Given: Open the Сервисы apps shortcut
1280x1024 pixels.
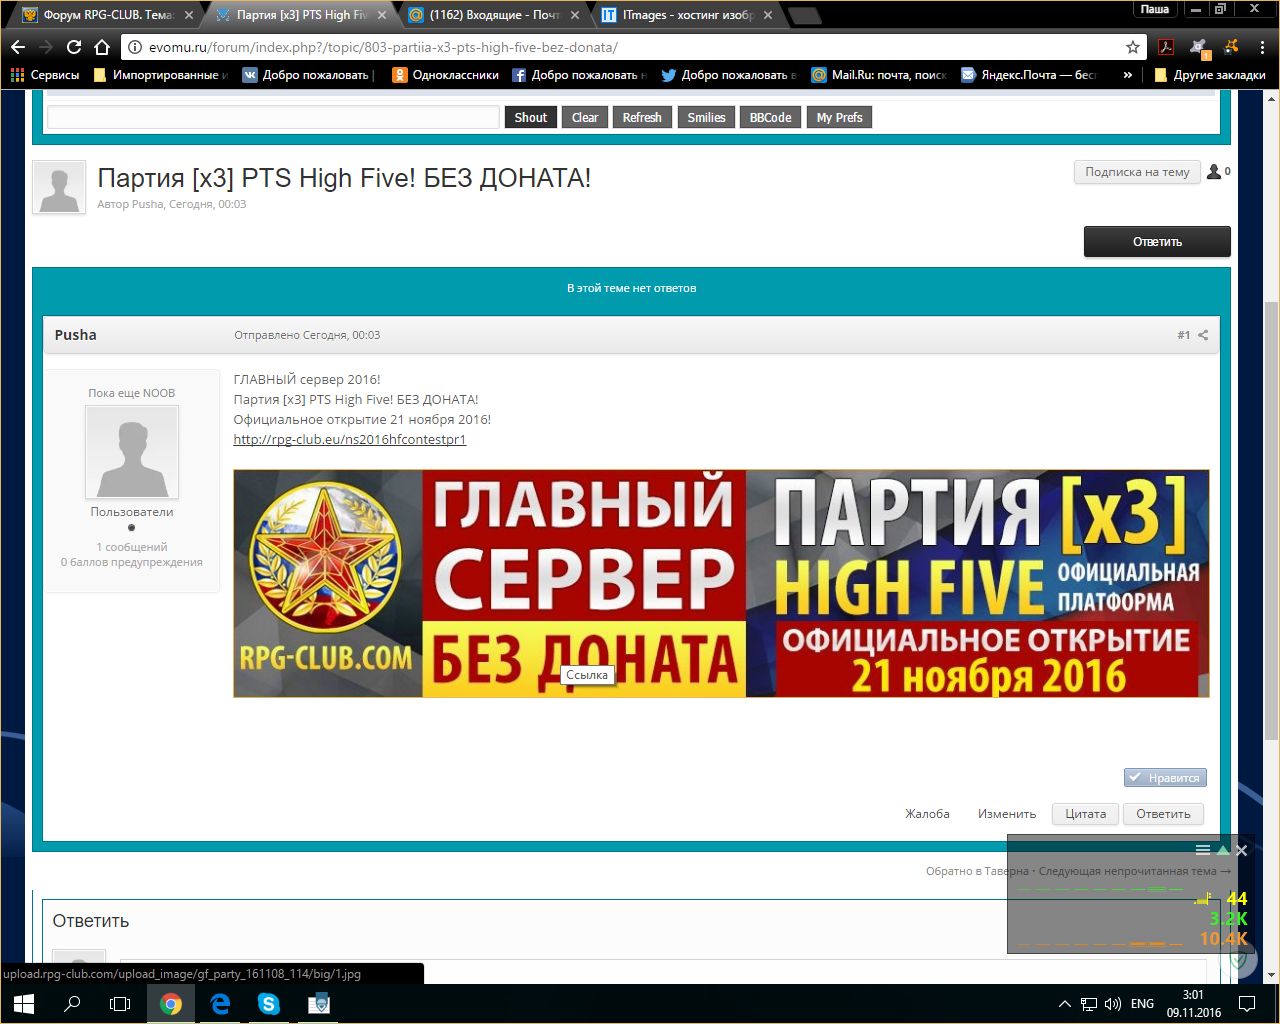Looking at the screenshot, I should click(45, 75).
